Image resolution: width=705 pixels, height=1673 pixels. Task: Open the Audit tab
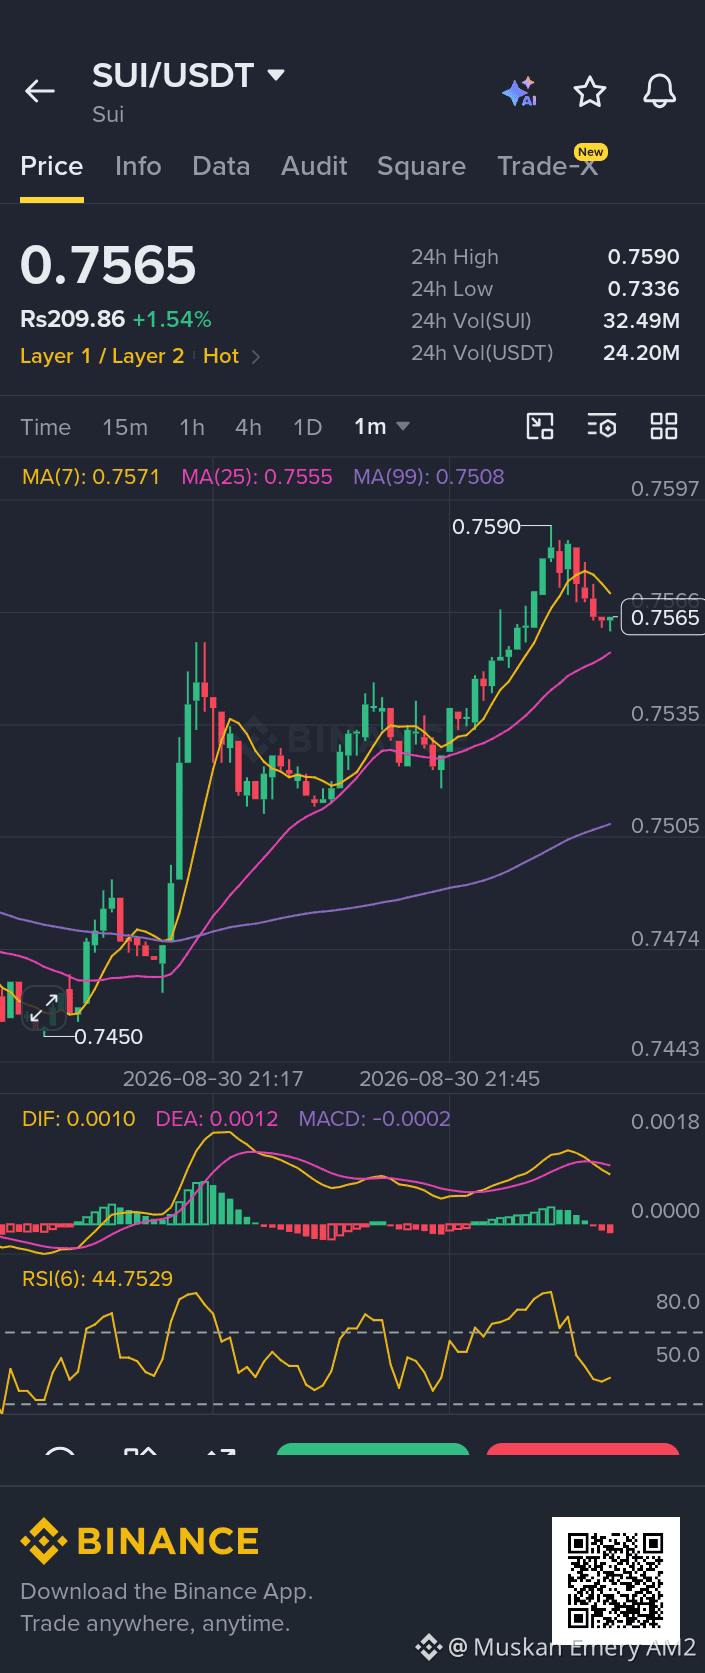314,166
